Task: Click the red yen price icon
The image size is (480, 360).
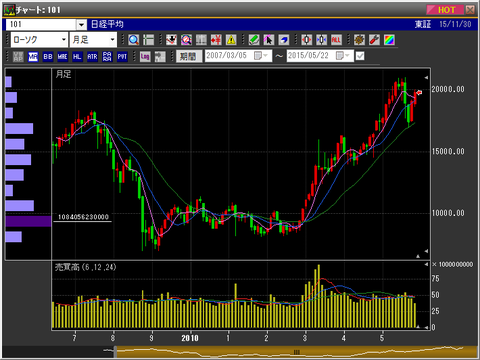Action: pos(216,40)
